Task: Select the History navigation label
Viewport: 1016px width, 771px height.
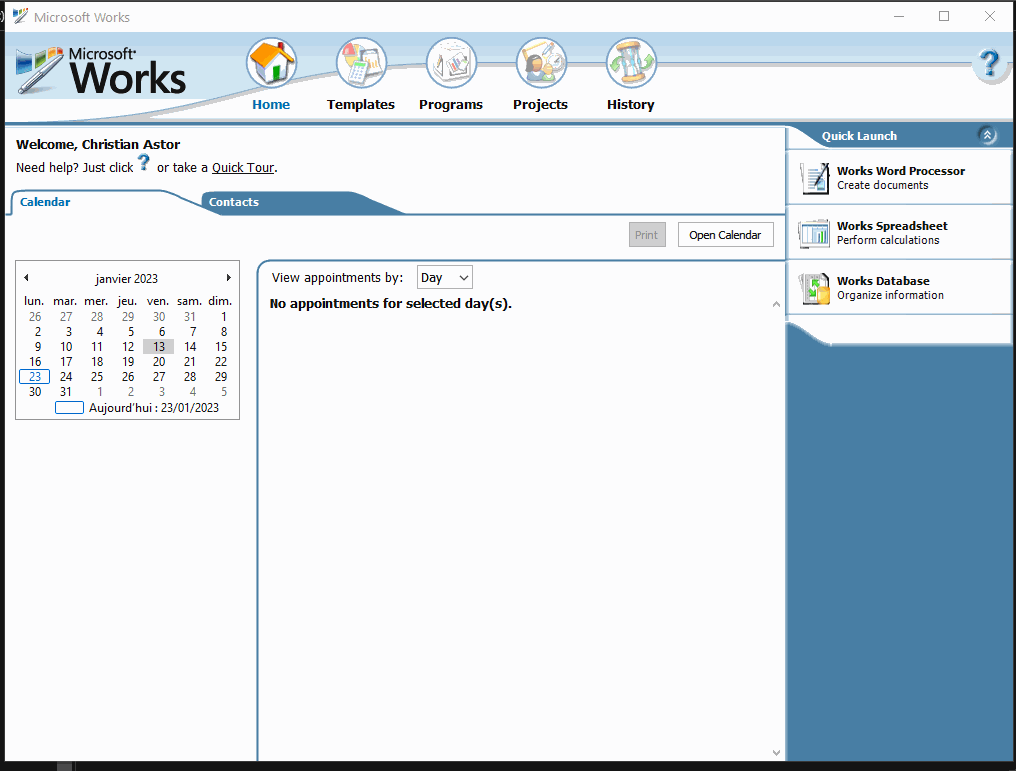Action: [x=630, y=104]
